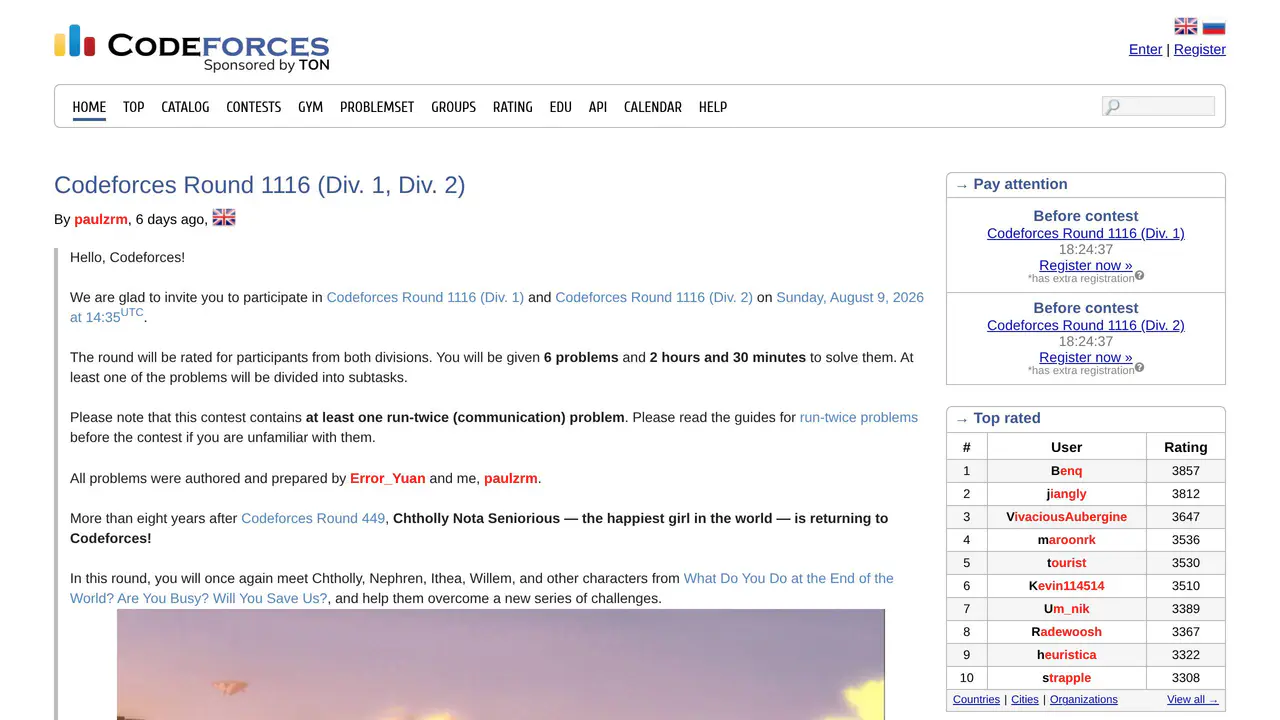The width and height of the screenshot is (1280, 720).
Task: Register now for Round 1116 Div. 1
Action: (1086, 265)
